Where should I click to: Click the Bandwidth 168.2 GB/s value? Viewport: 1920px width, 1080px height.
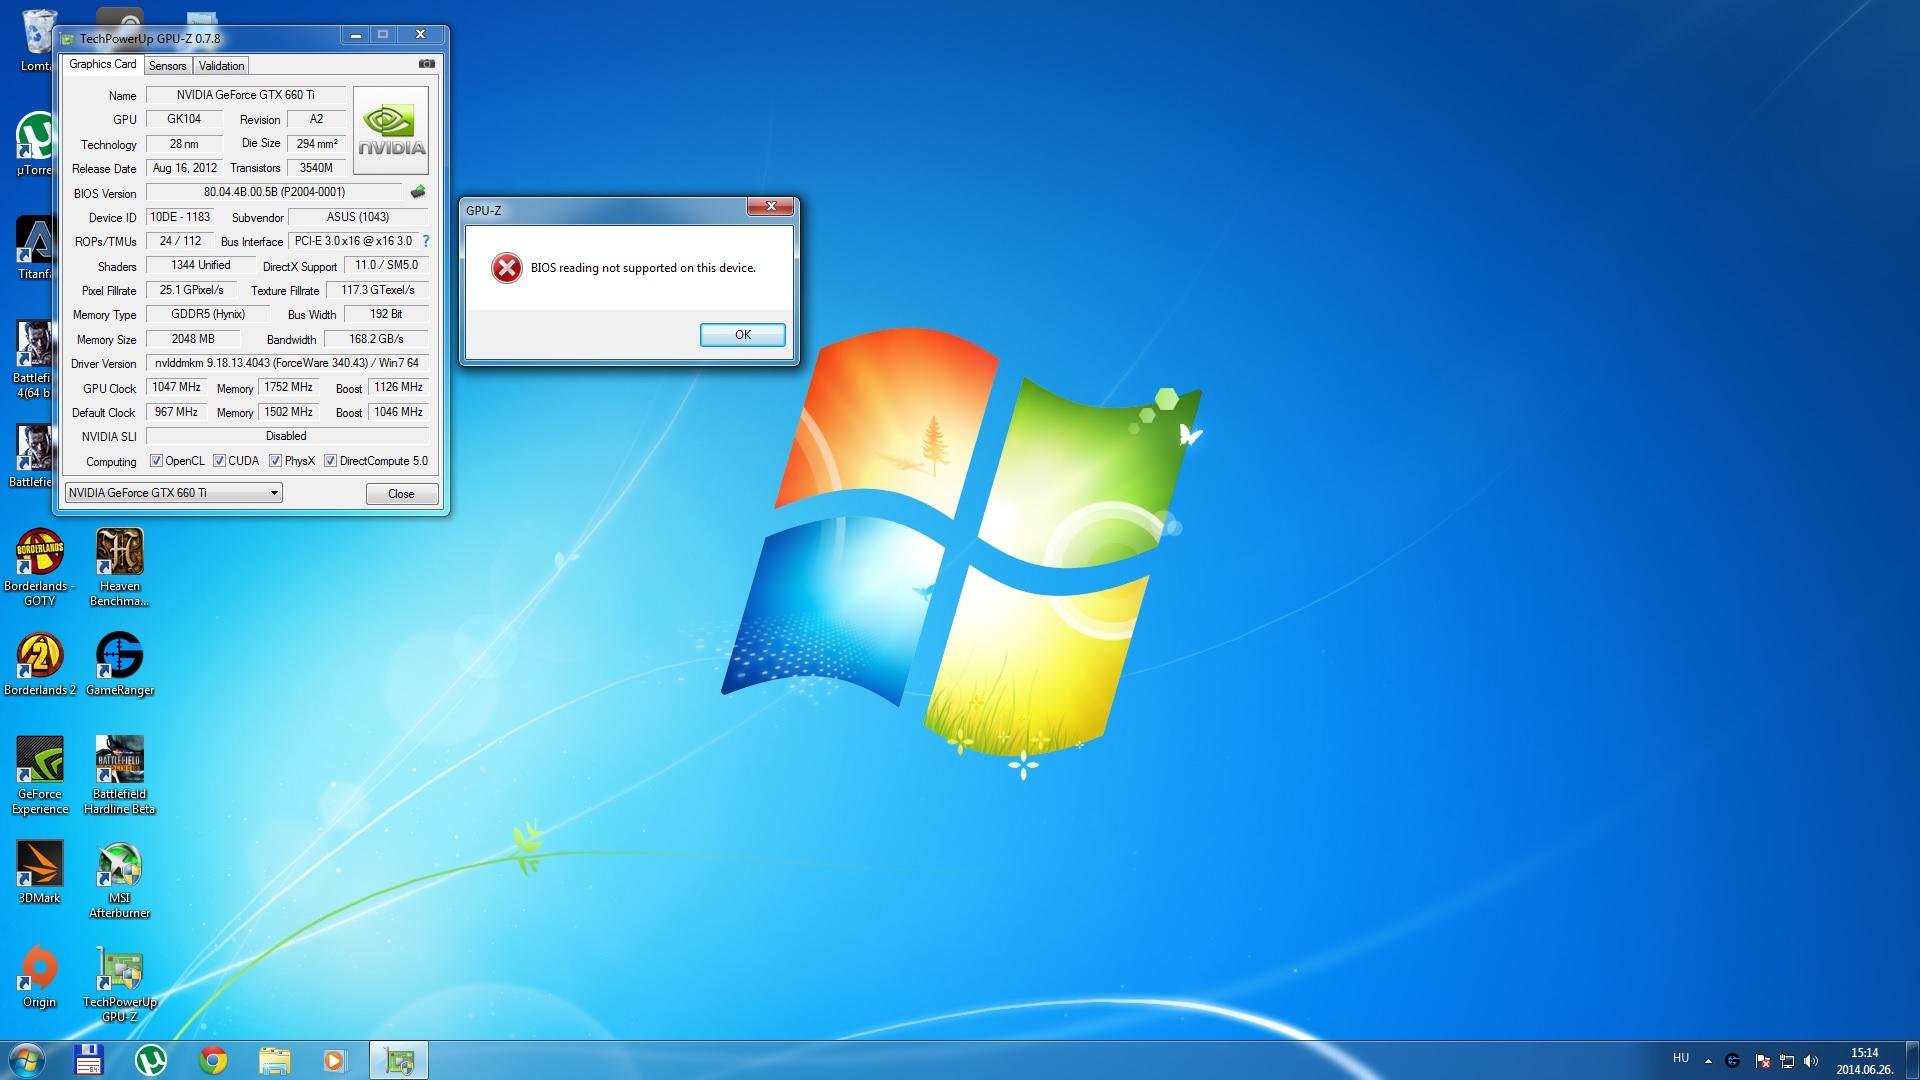[376, 339]
